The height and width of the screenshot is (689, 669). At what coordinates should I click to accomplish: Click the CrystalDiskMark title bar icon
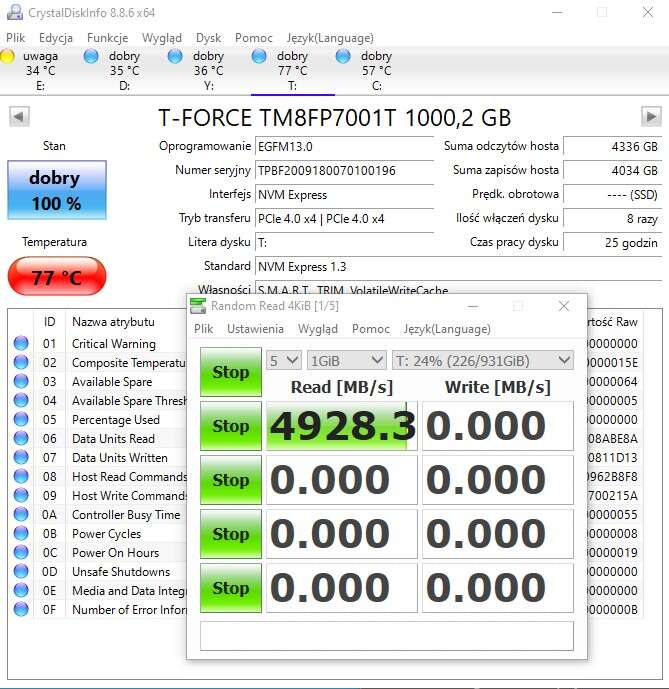198,306
